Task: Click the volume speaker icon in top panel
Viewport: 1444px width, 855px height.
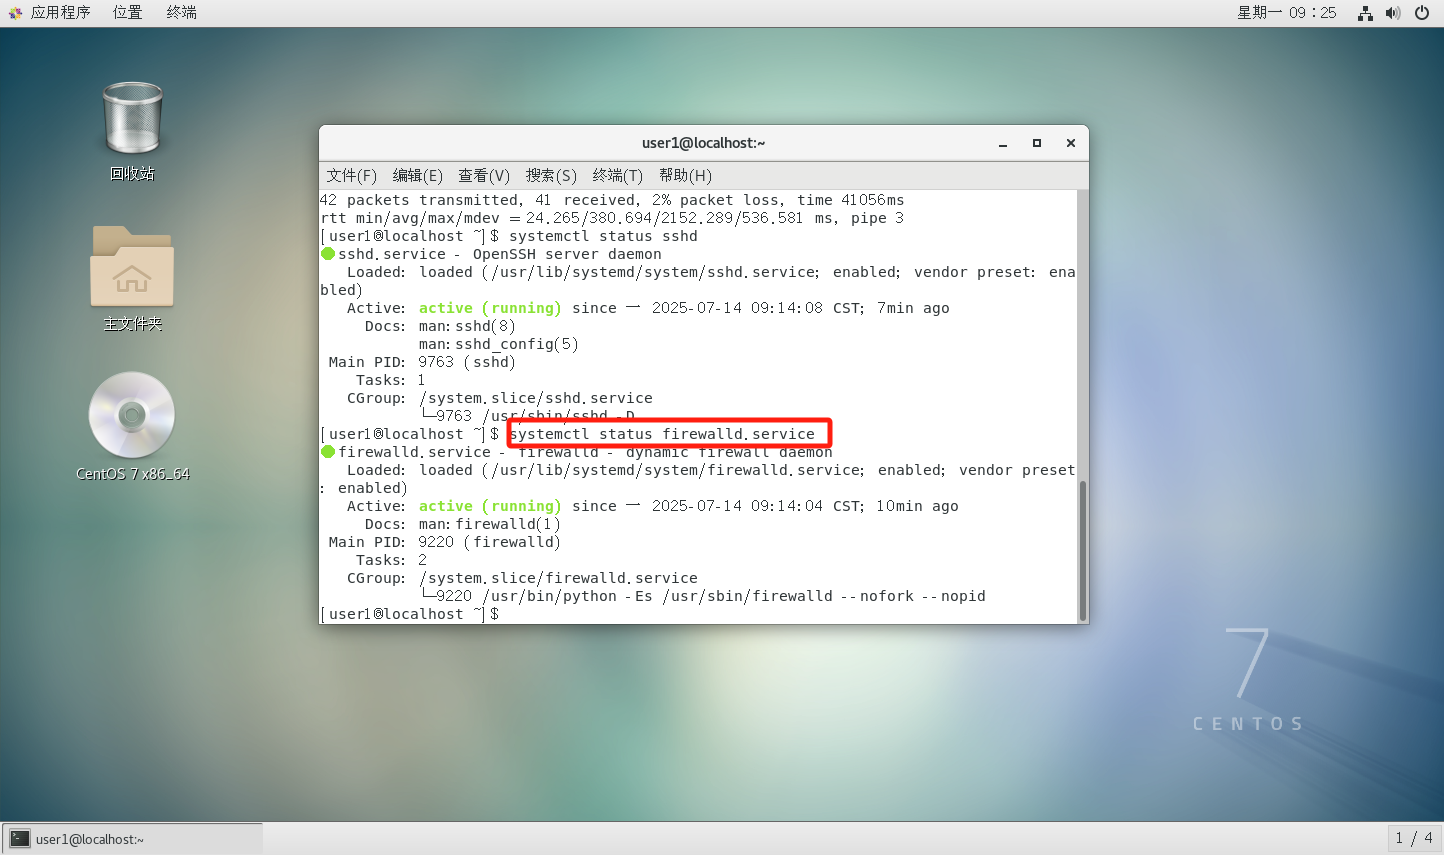Action: click(x=1392, y=13)
